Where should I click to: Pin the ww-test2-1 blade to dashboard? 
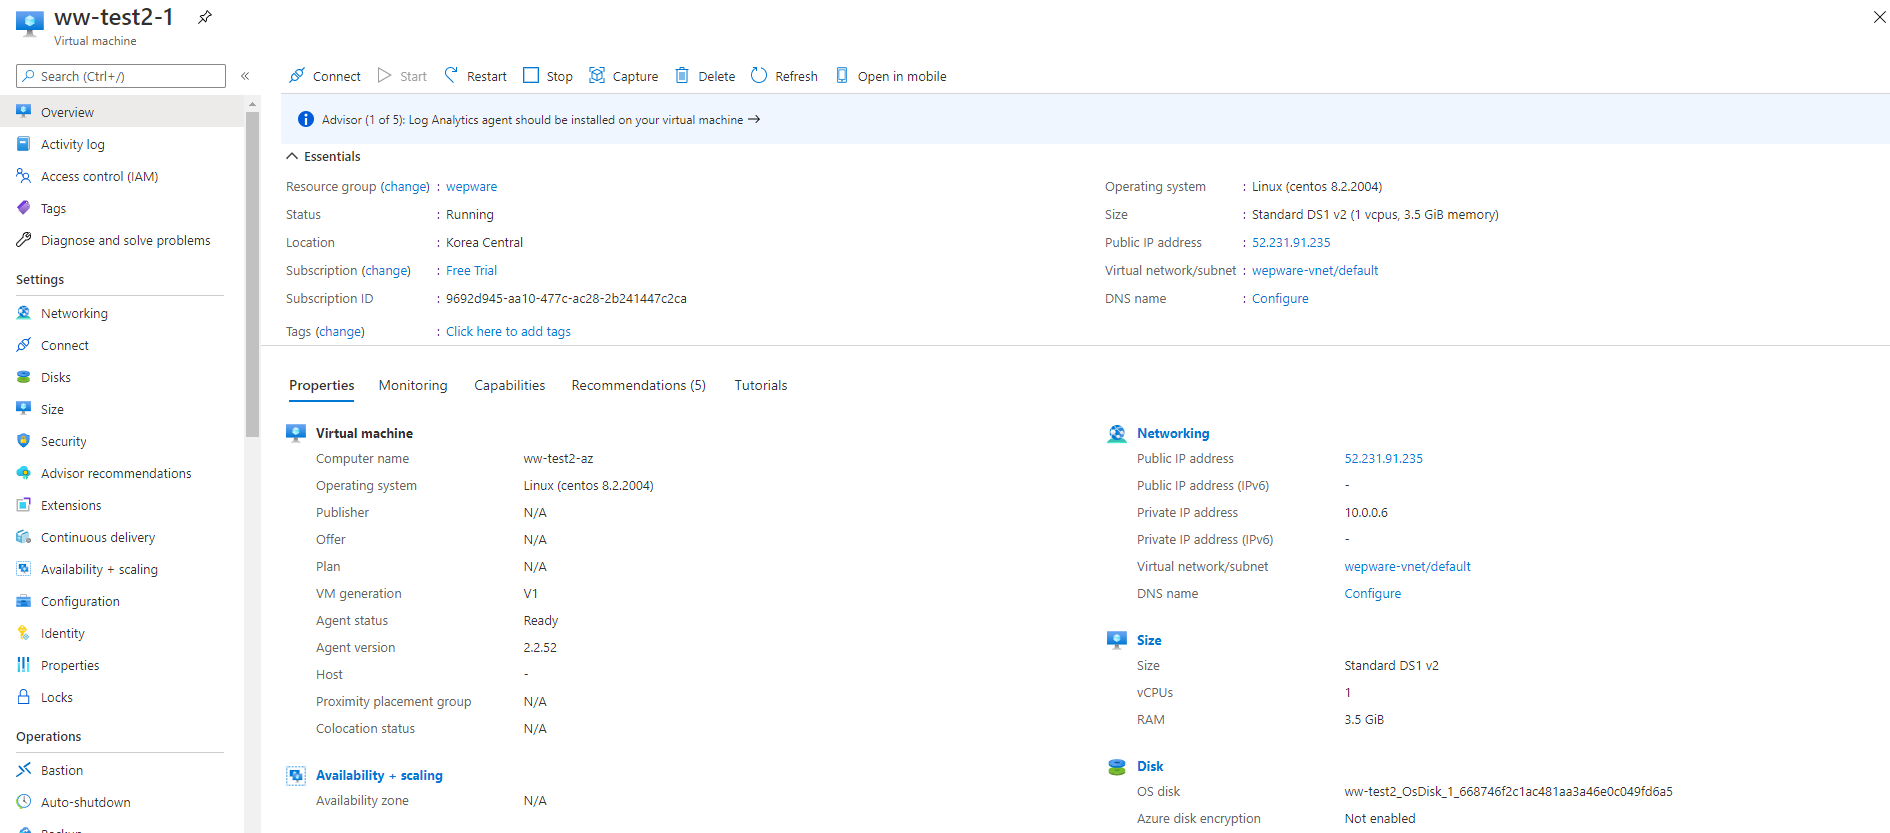[x=204, y=17]
